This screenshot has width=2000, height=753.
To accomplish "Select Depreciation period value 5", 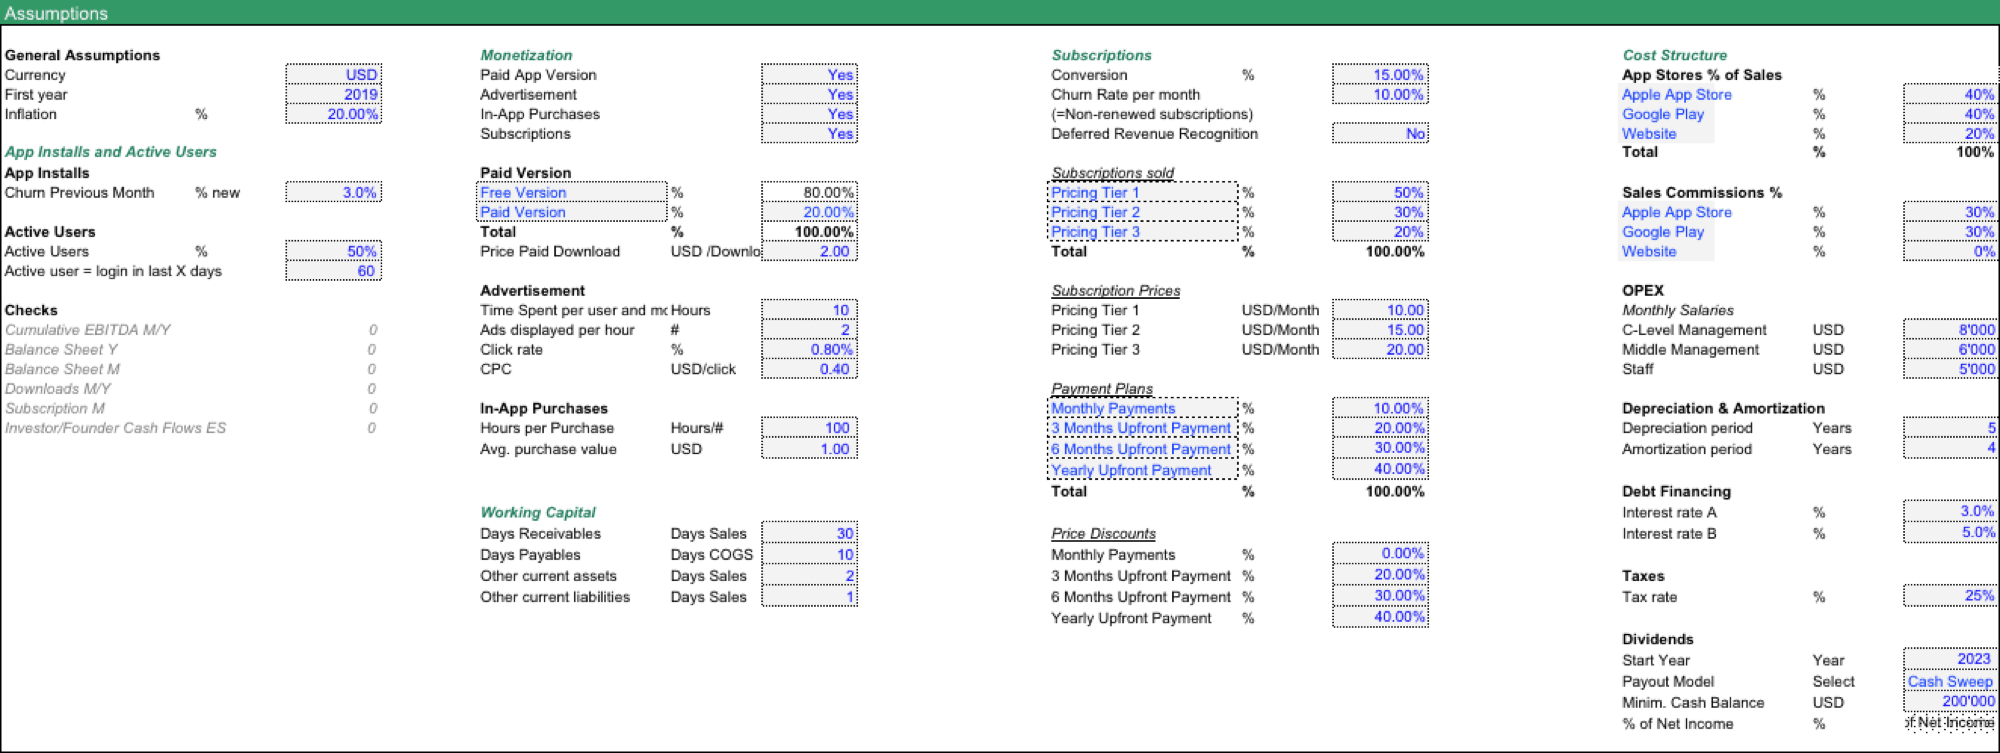I will tap(1950, 428).
